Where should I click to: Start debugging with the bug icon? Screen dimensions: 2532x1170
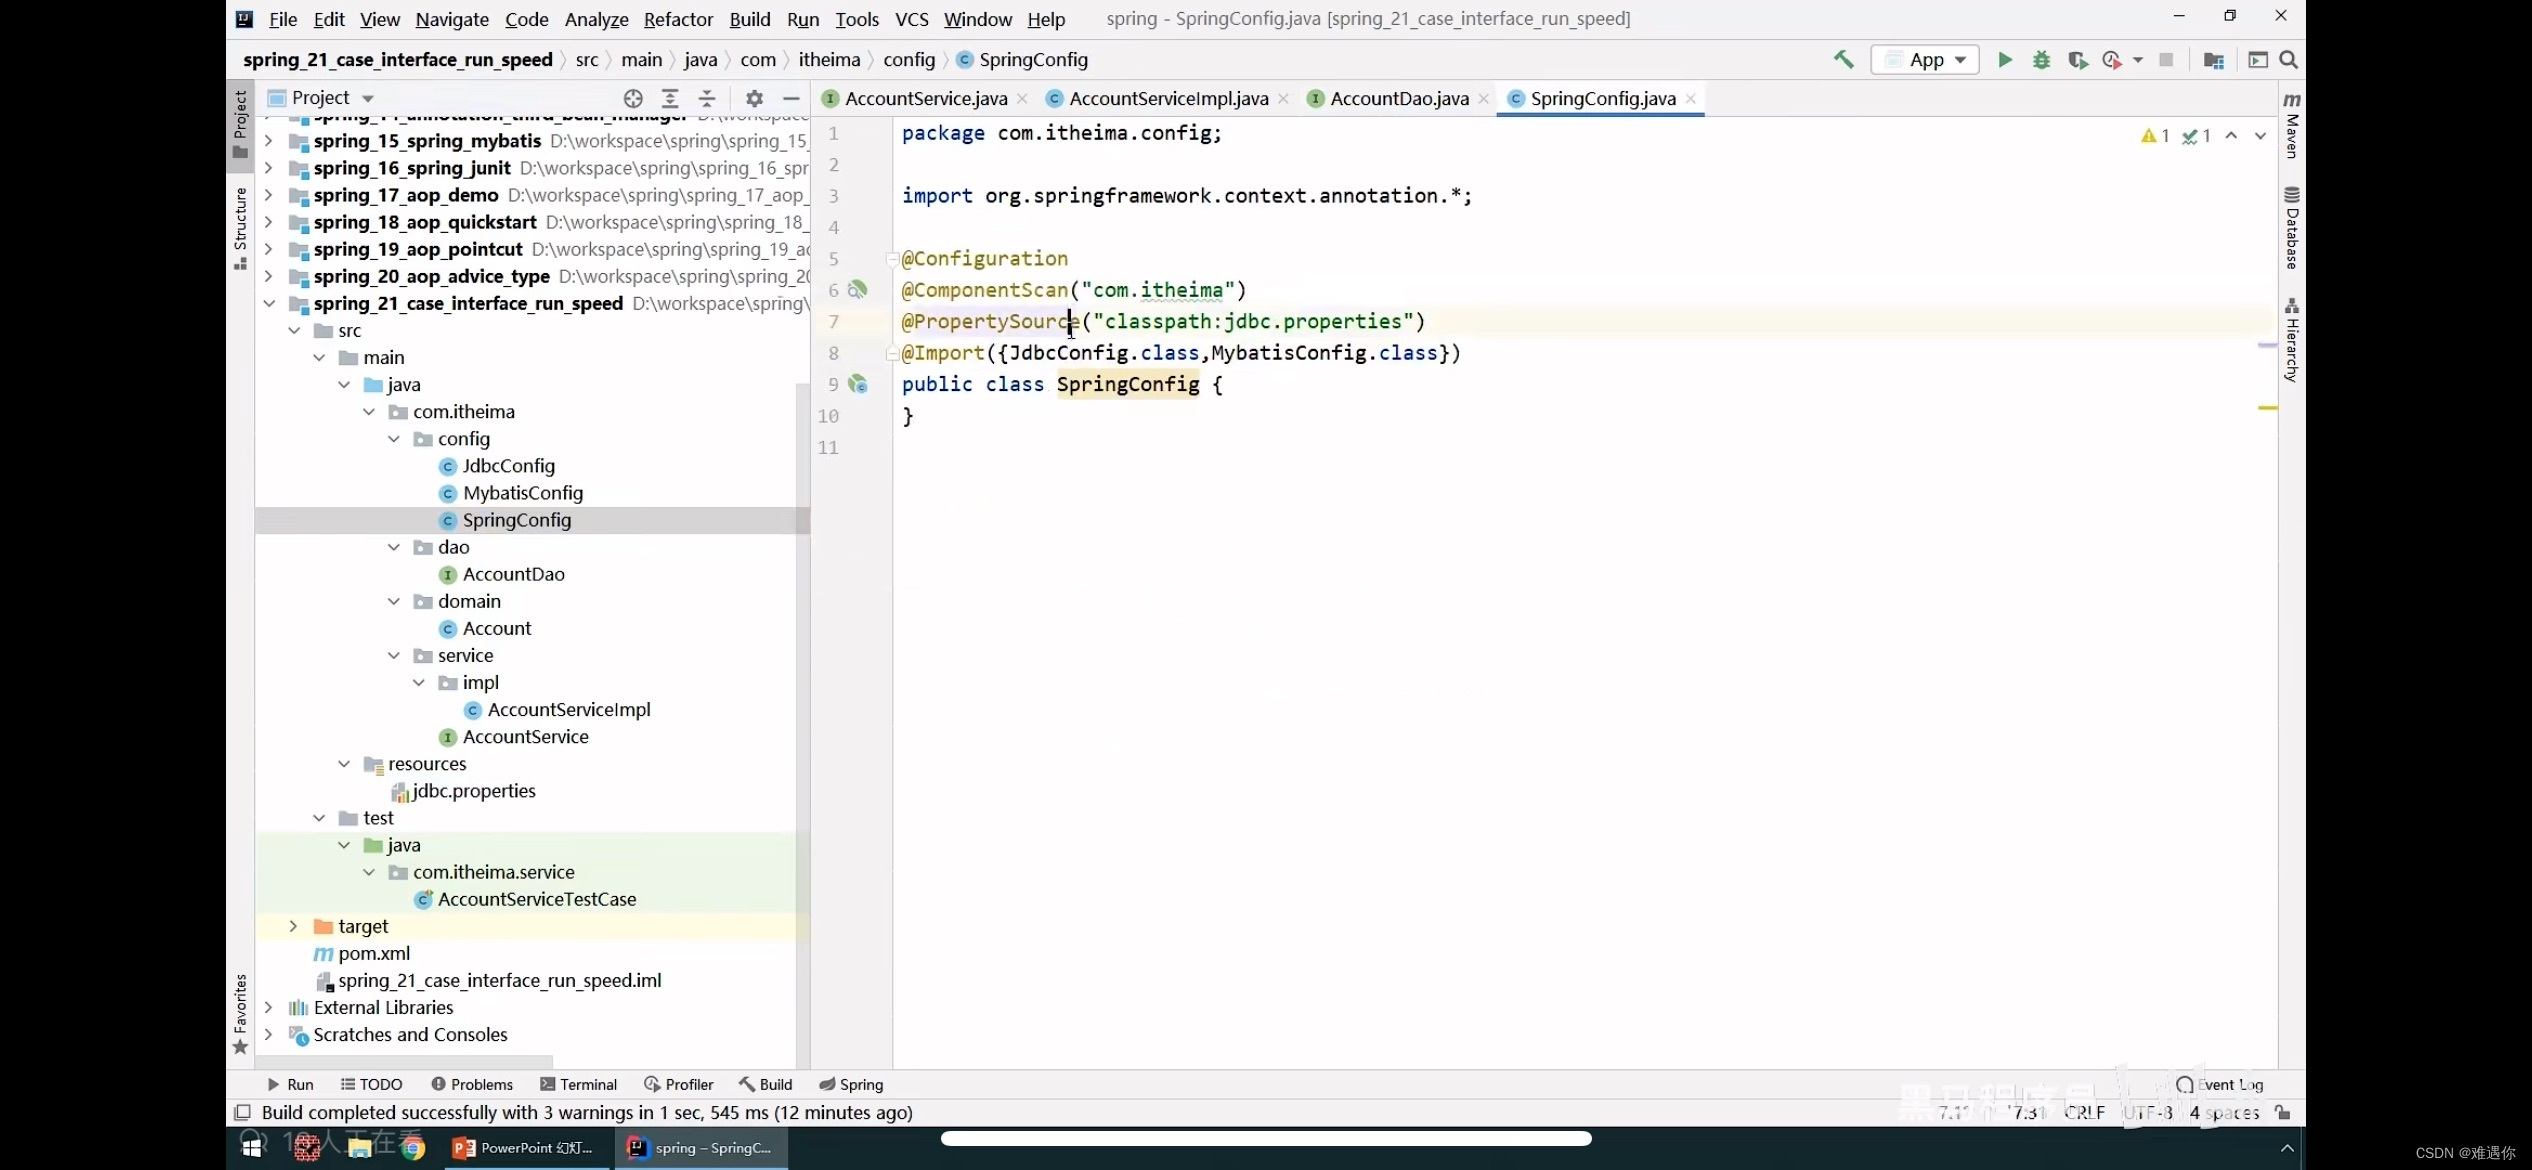(x=2041, y=60)
